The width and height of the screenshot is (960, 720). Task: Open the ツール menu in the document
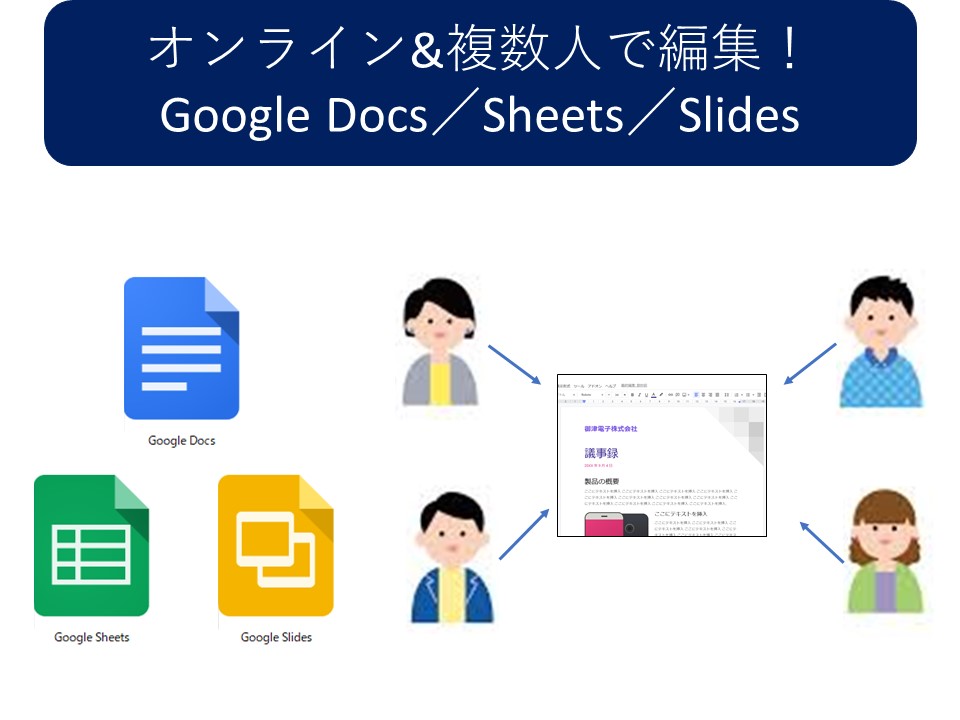(579, 386)
